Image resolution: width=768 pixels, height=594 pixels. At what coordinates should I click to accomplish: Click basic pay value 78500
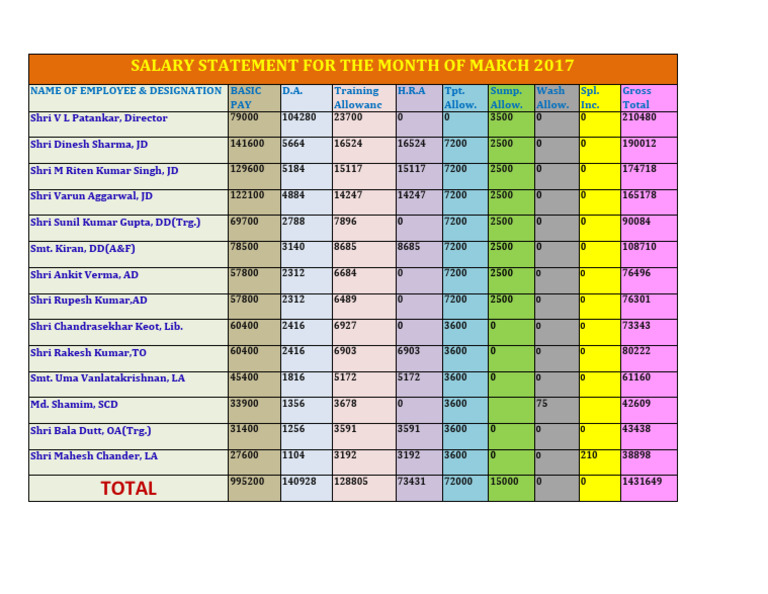pyautogui.click(x=244, y=247)
